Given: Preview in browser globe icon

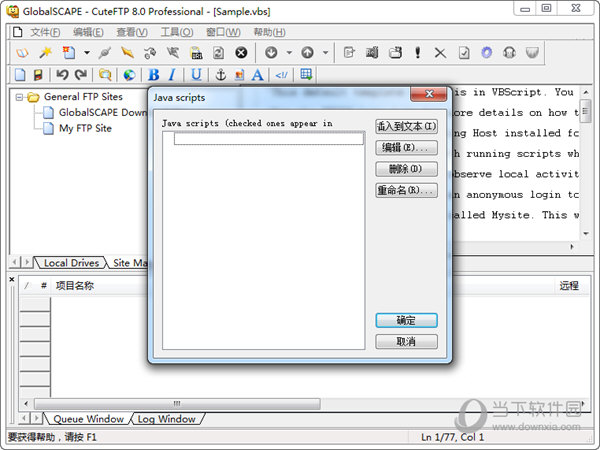Looking at the screenshot, I should pyautogui.click(x=129, y=75).
